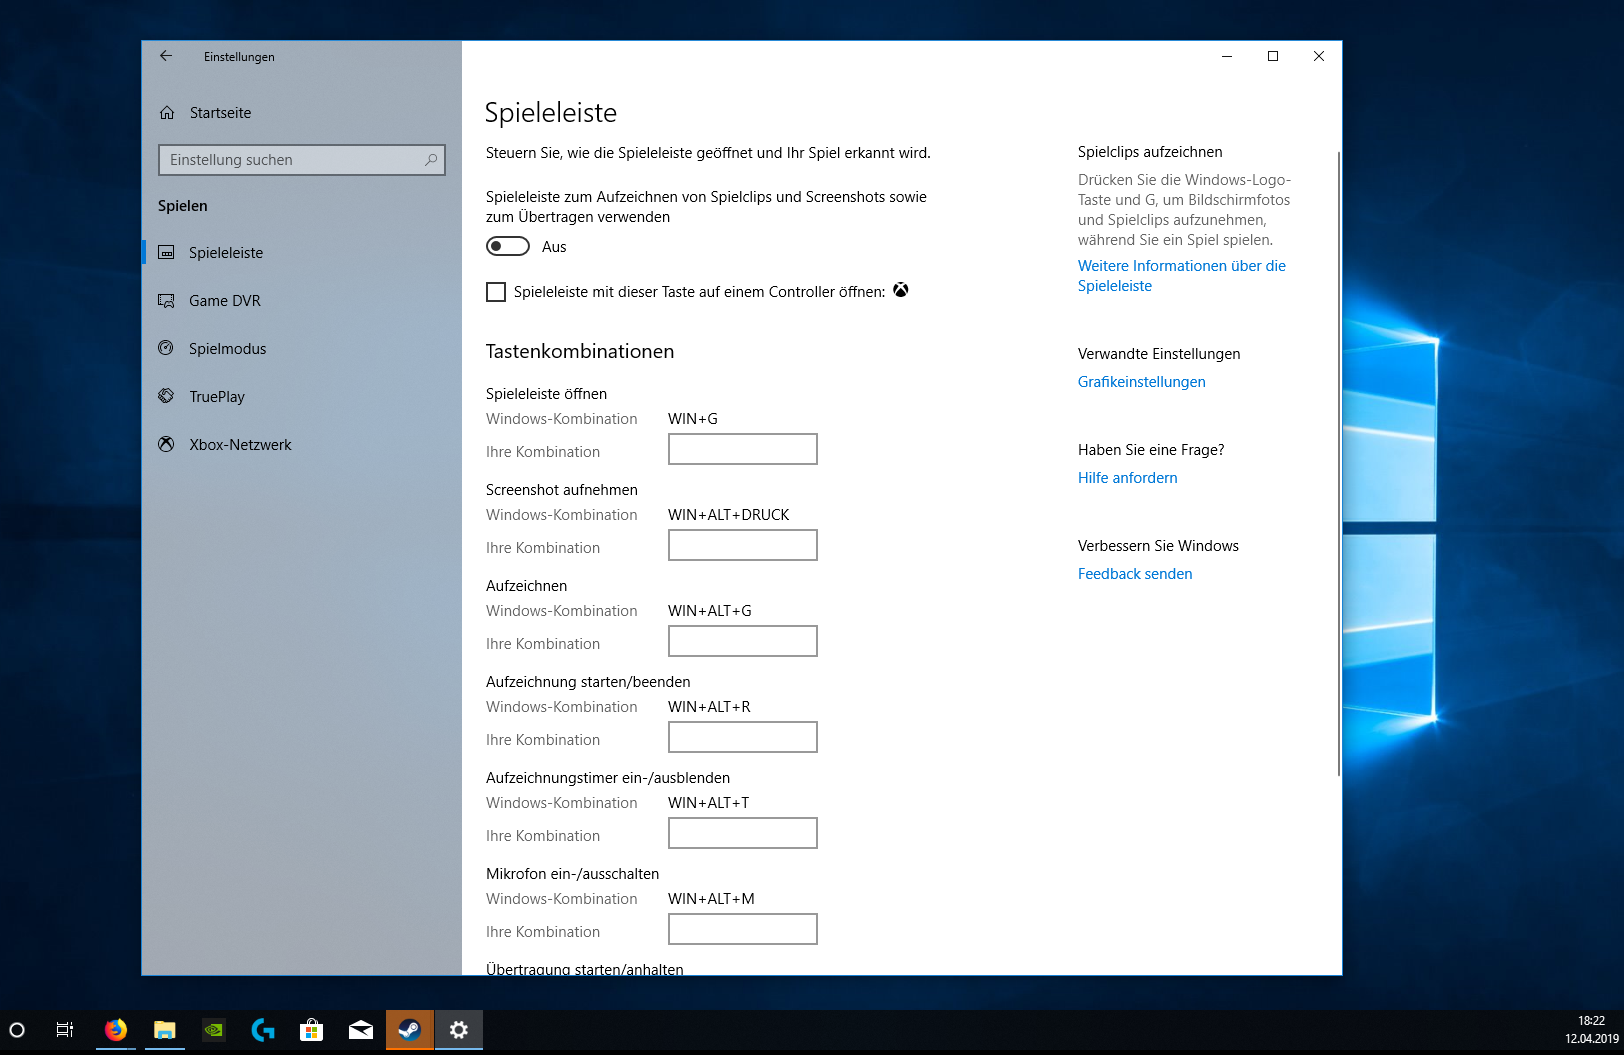Open Steam from the taskbar
The image size is (1624, 1055).
410,1030
